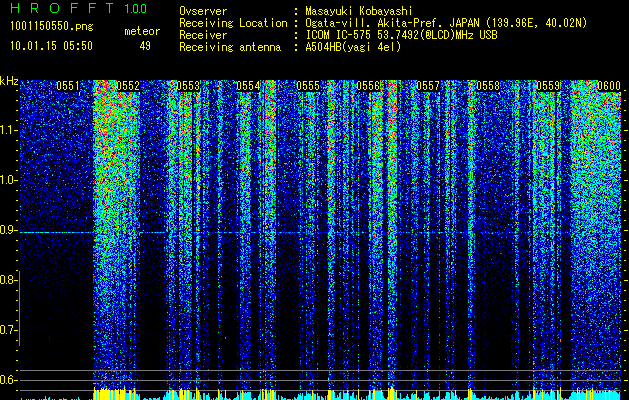Click the 0555 time marker
Viewport: 629px width, 400px height.
pyautogui.click(x=308, y=86)
